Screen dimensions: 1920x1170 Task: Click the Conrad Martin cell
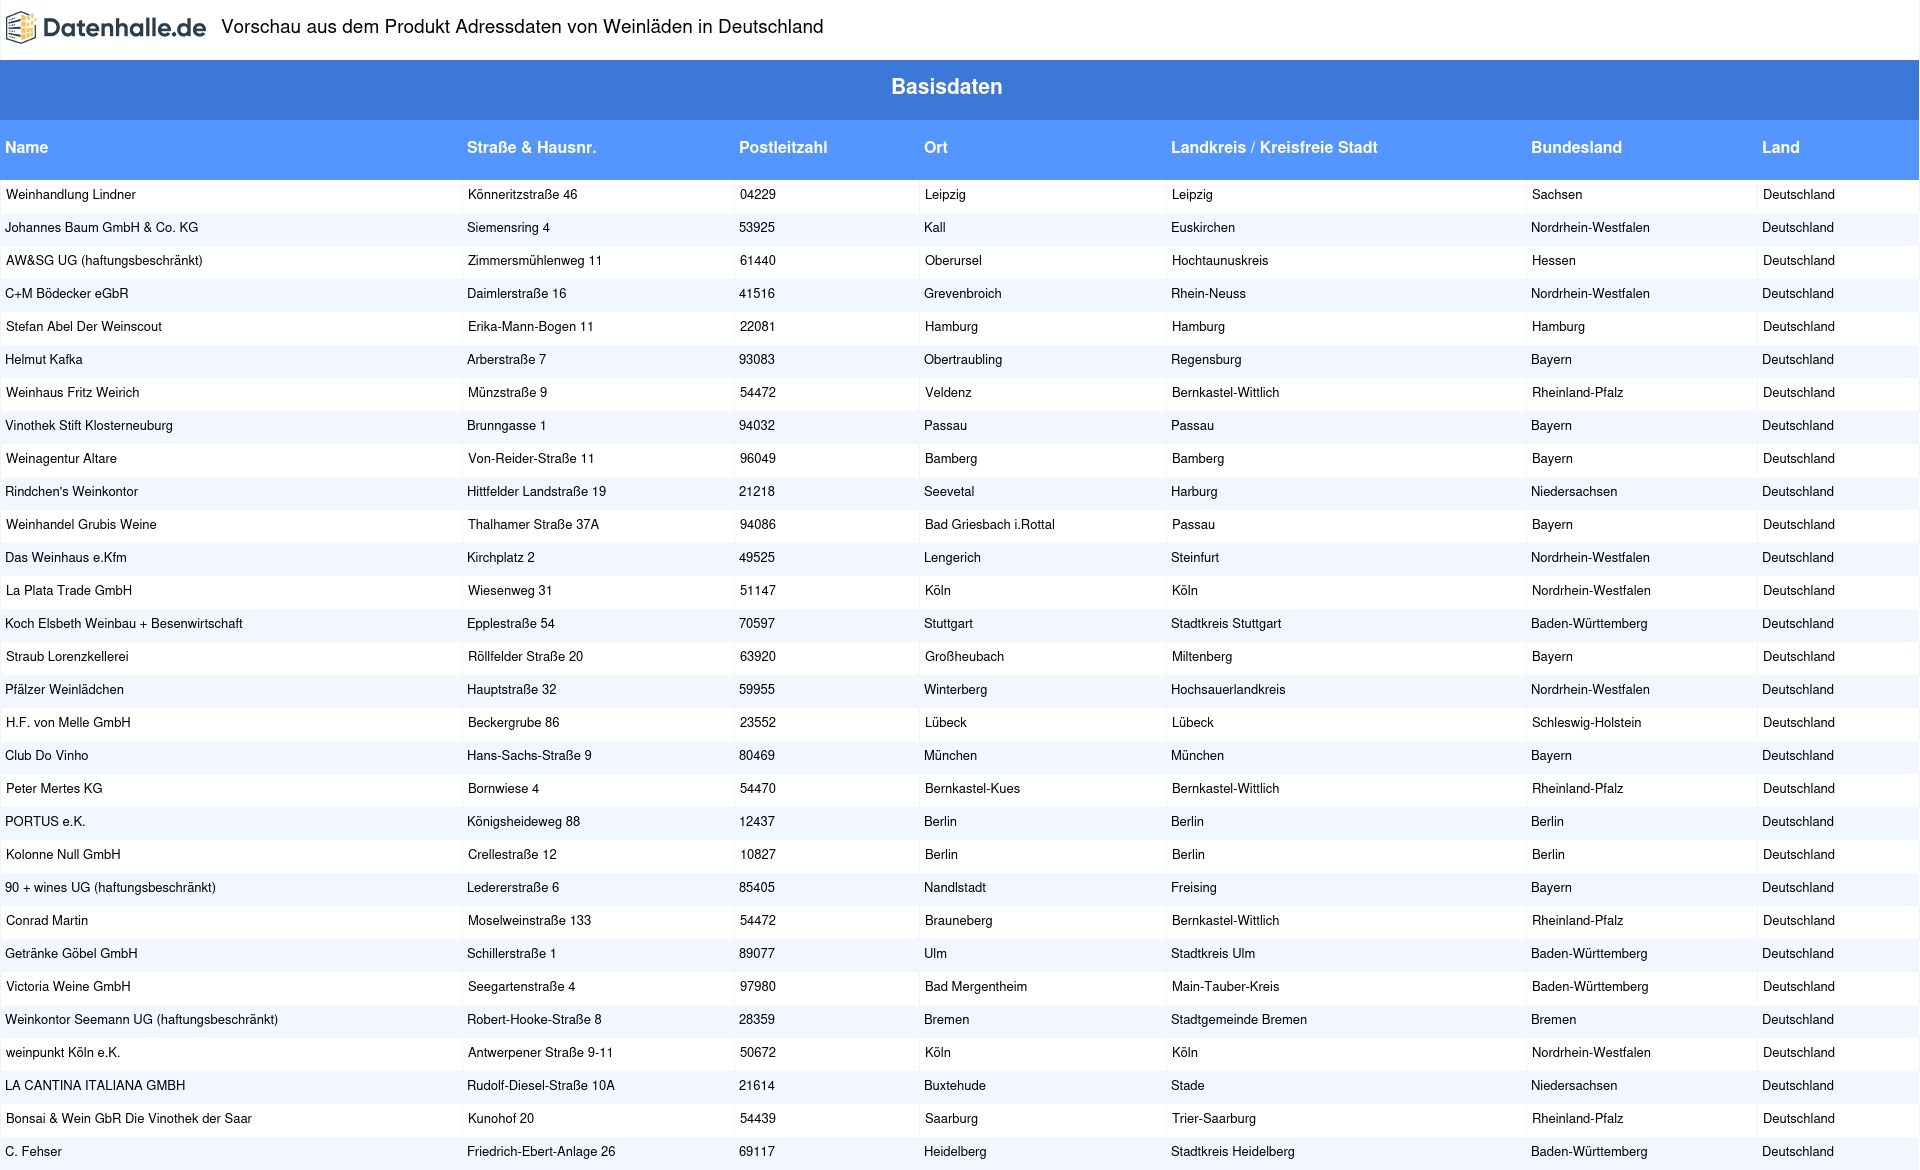click(47, 921)
